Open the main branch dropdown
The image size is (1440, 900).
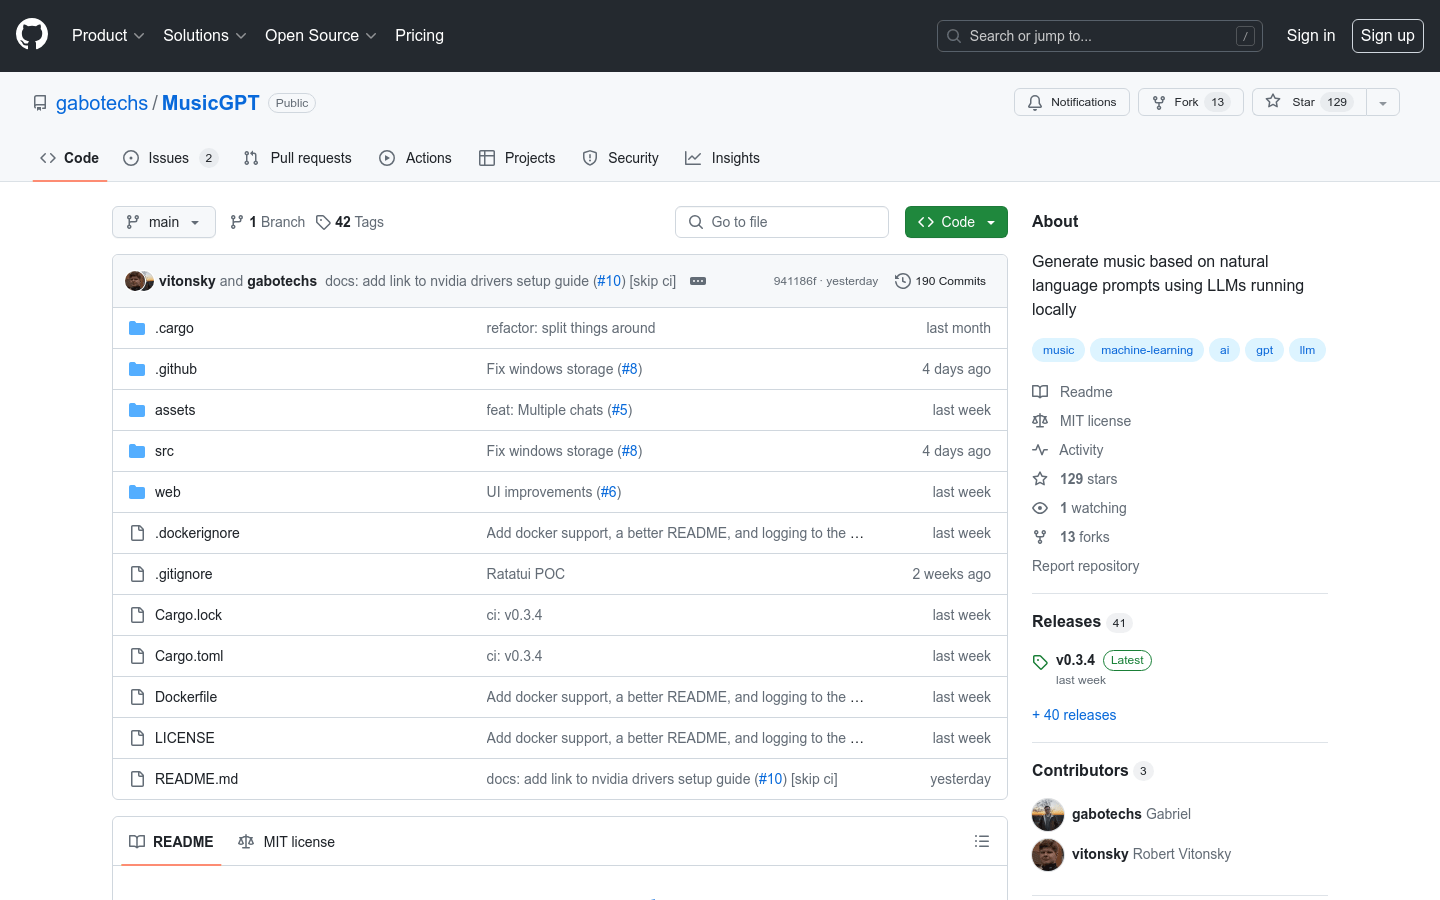pyautogui.click(x=164, y=222)
